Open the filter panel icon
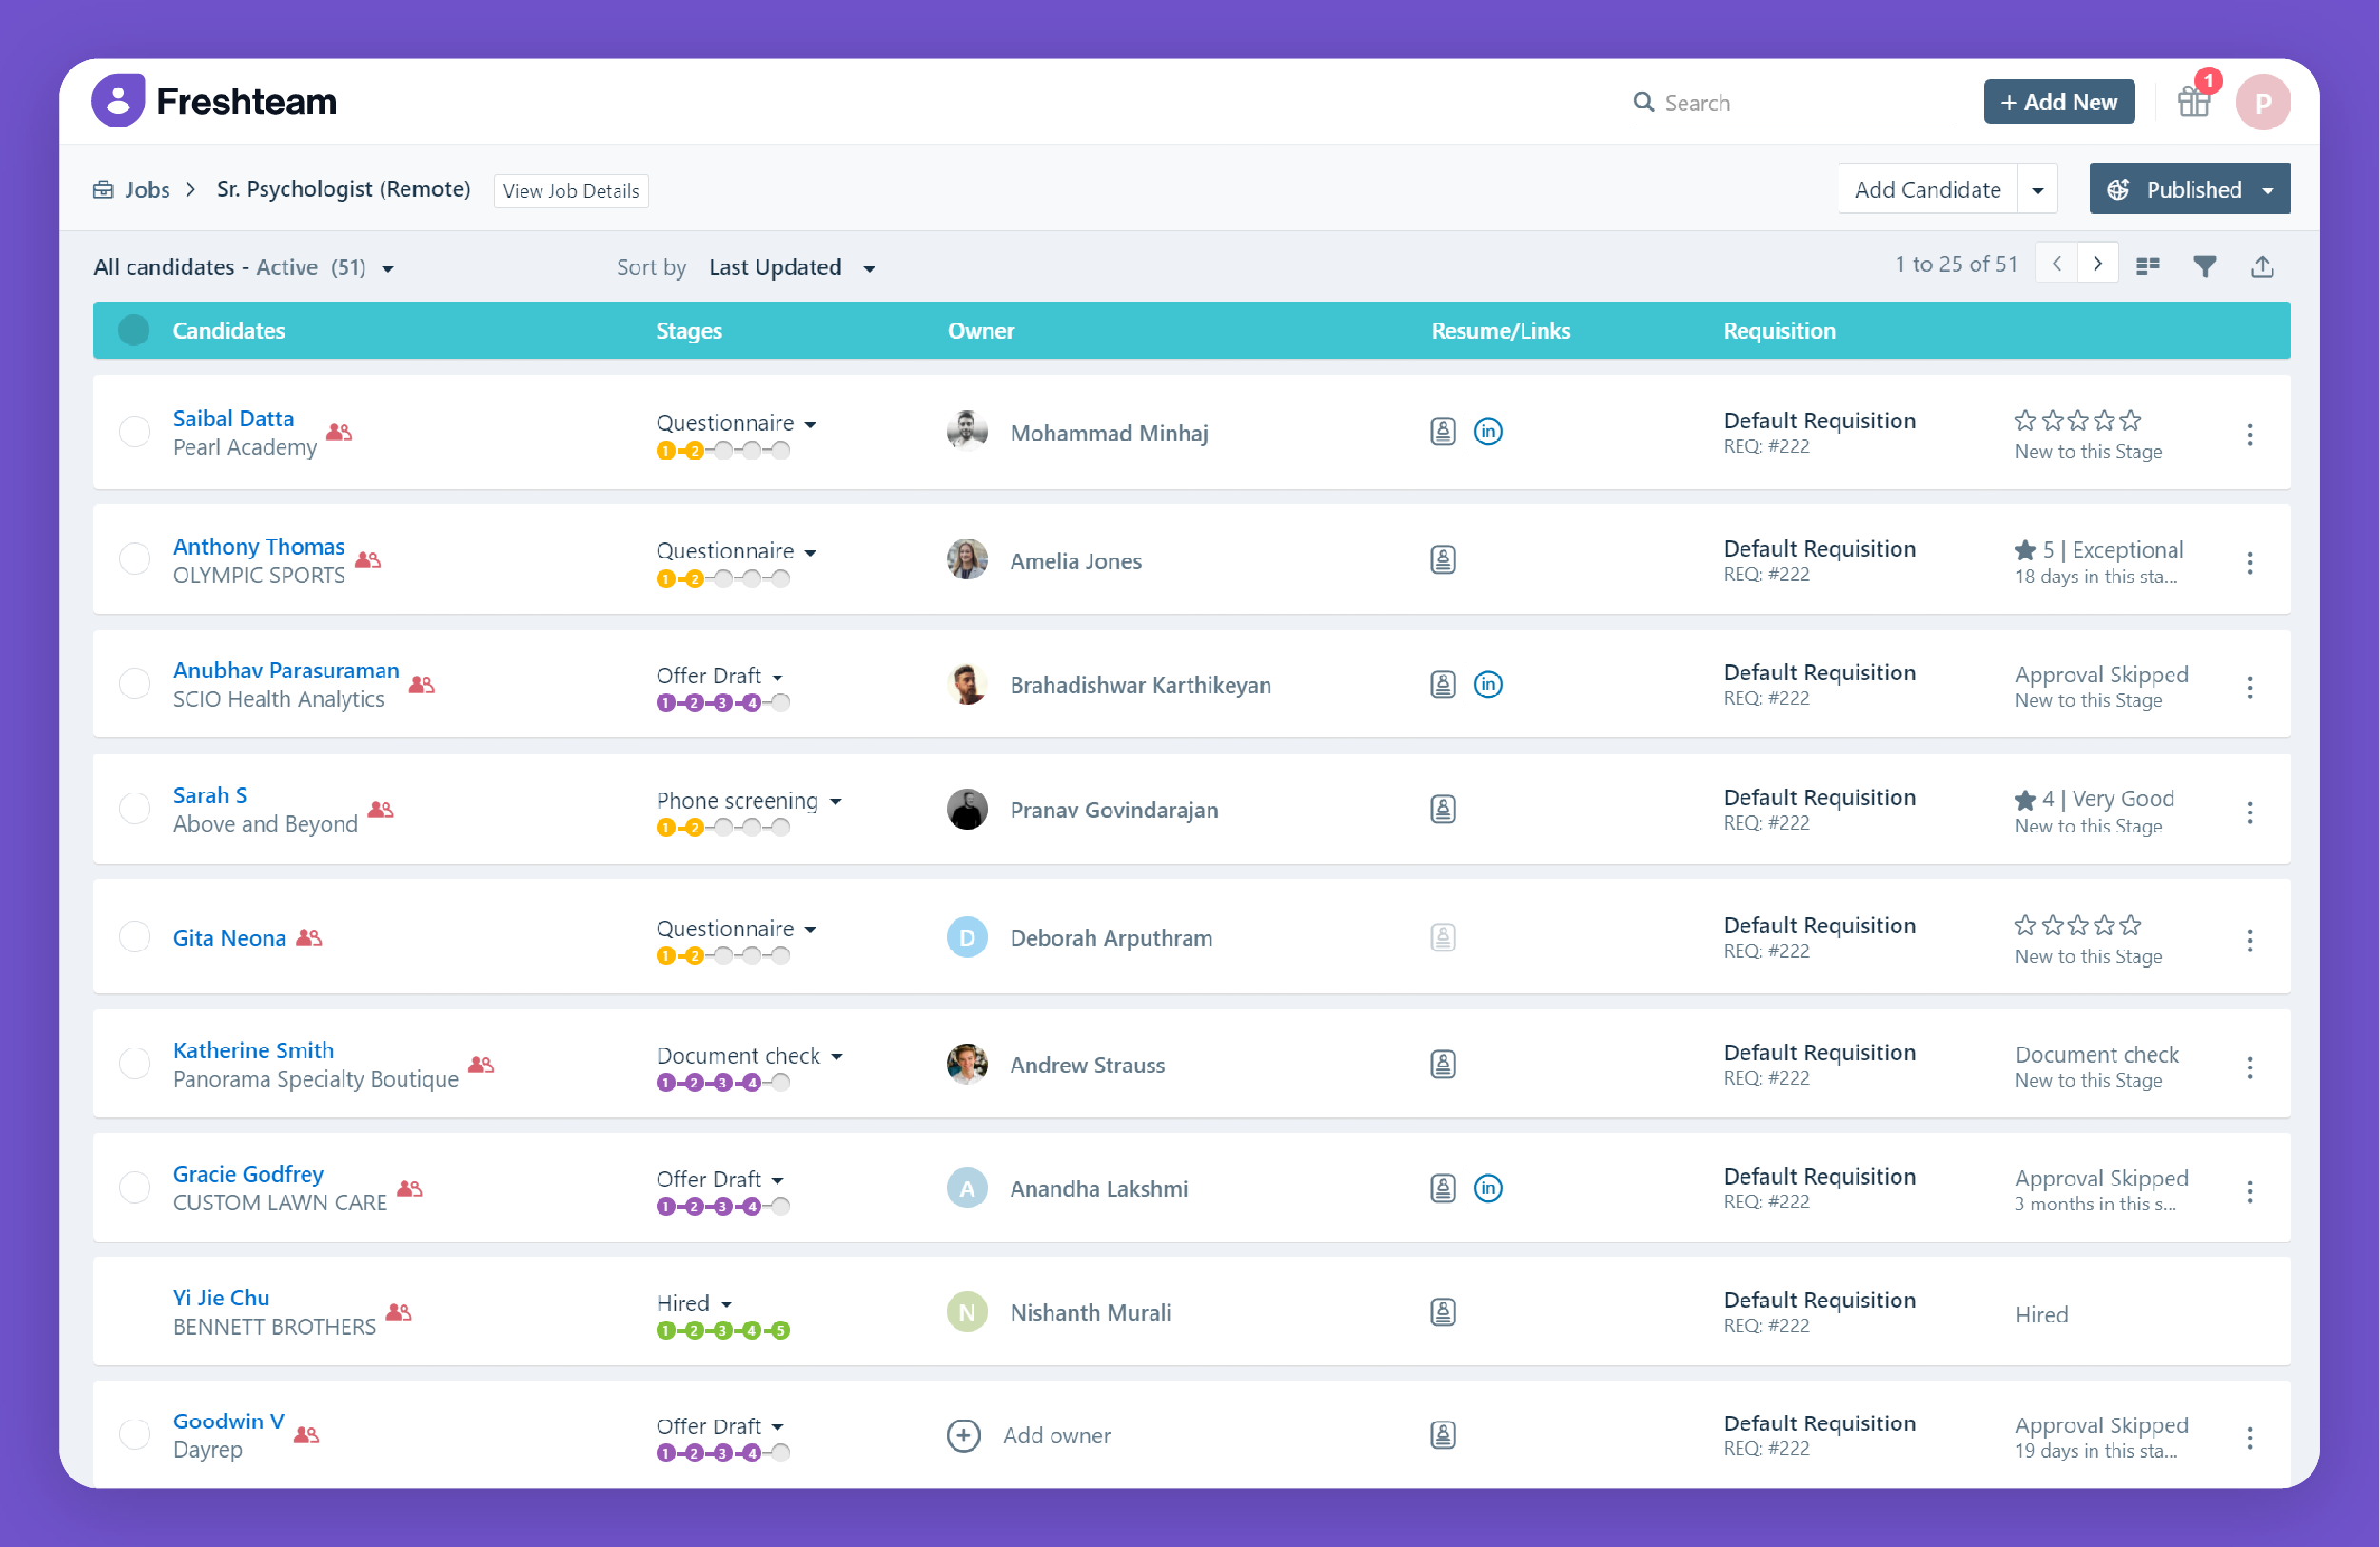 [x=2205, y=265]
